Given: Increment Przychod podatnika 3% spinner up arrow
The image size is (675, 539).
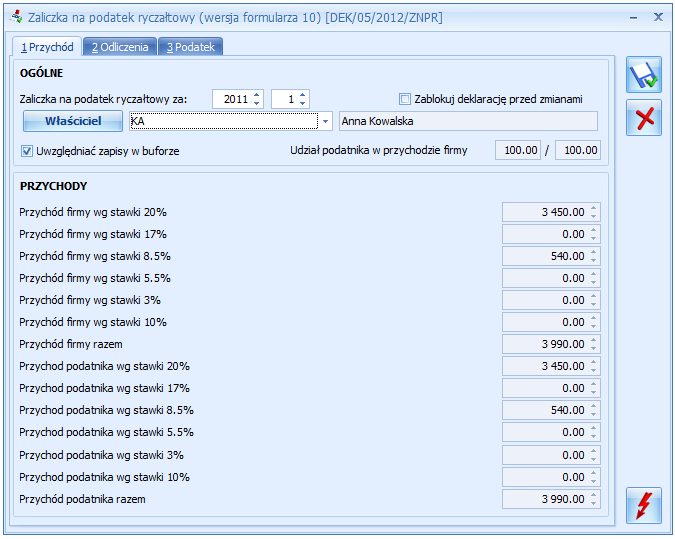Looking at the screenshot, I should coord(594,451).
